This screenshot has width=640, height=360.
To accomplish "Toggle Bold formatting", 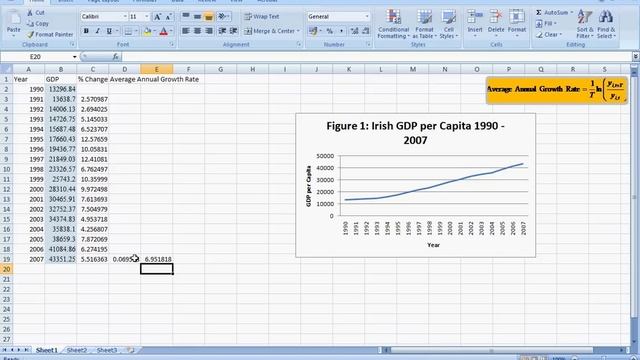I will pos(86,31).
